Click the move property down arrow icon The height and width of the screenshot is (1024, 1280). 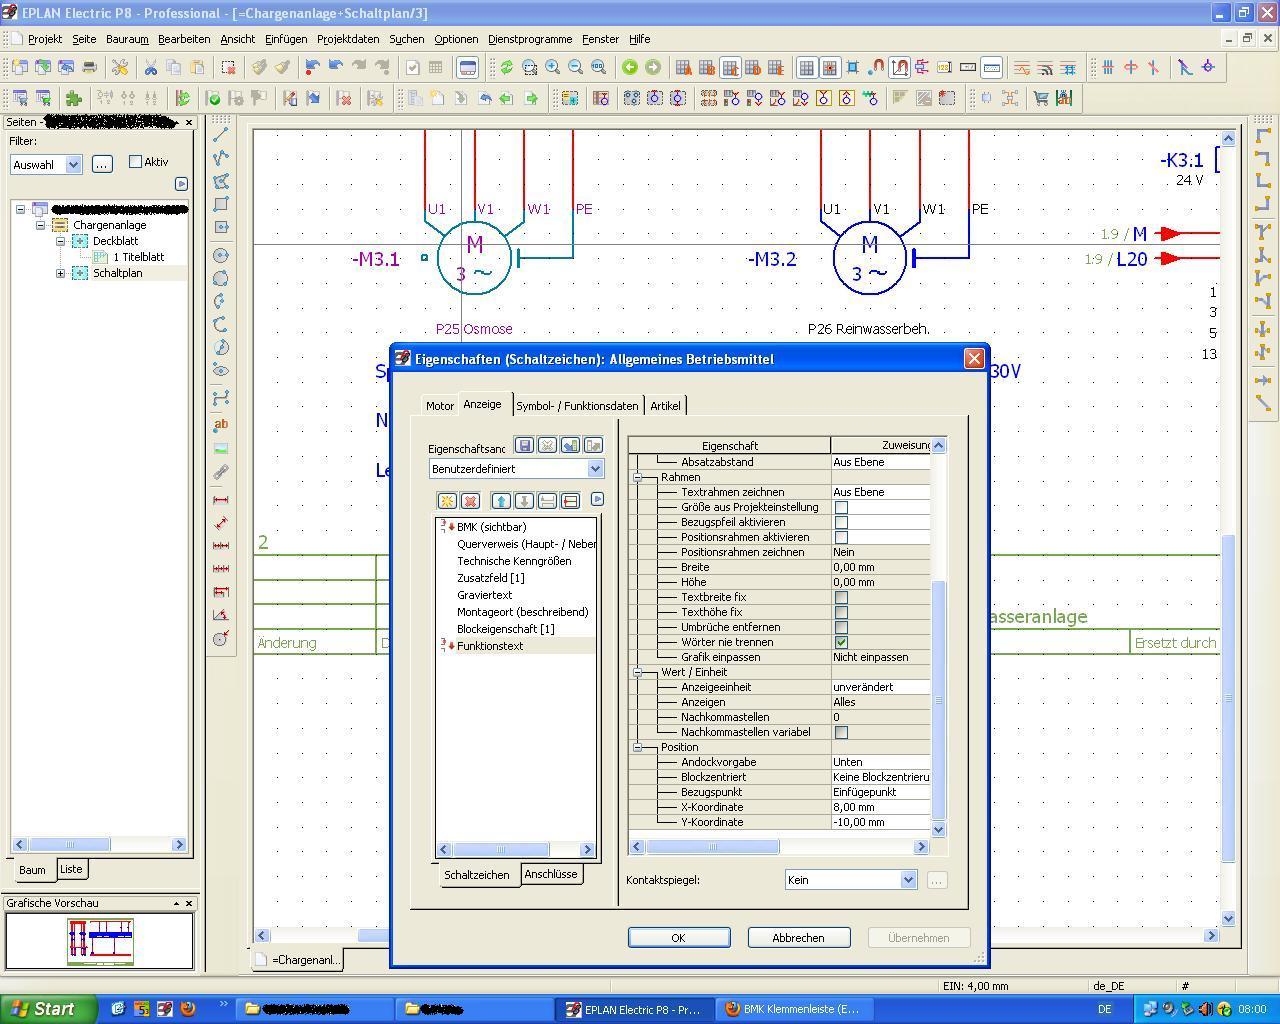coord(524,500)
